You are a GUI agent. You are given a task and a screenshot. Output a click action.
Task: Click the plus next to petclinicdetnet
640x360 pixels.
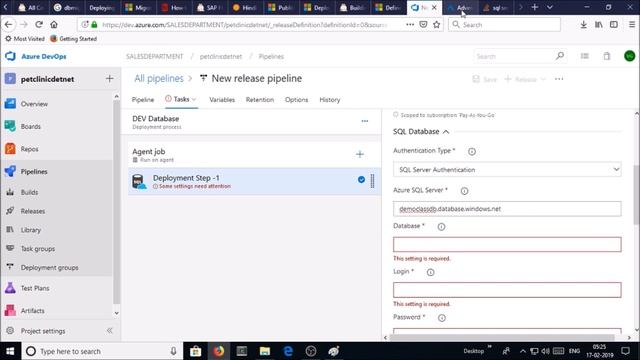pyautogui.click(x=109, y=79)
